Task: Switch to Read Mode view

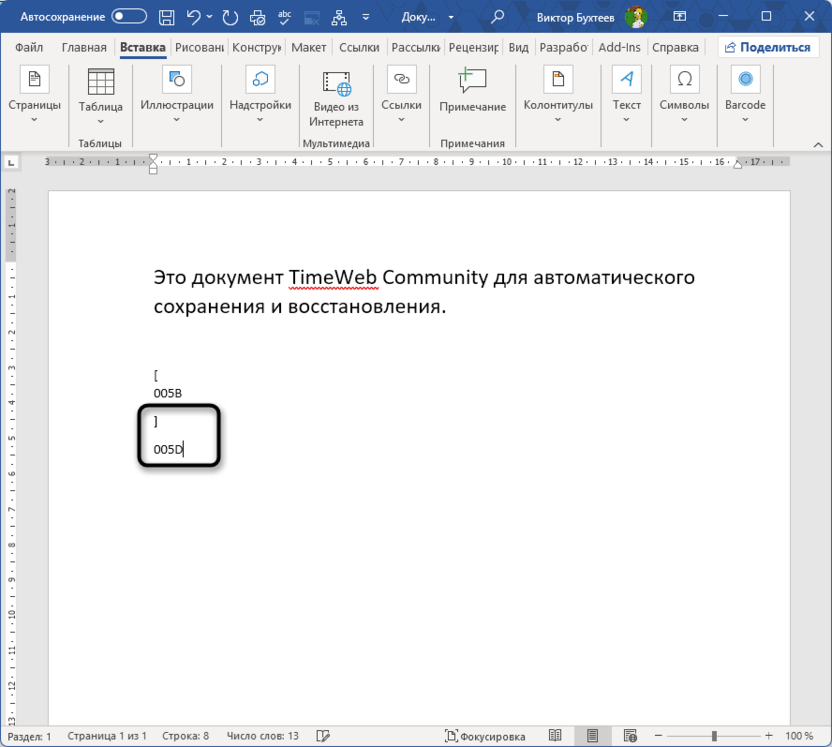Action: click(x=555, y=736)
